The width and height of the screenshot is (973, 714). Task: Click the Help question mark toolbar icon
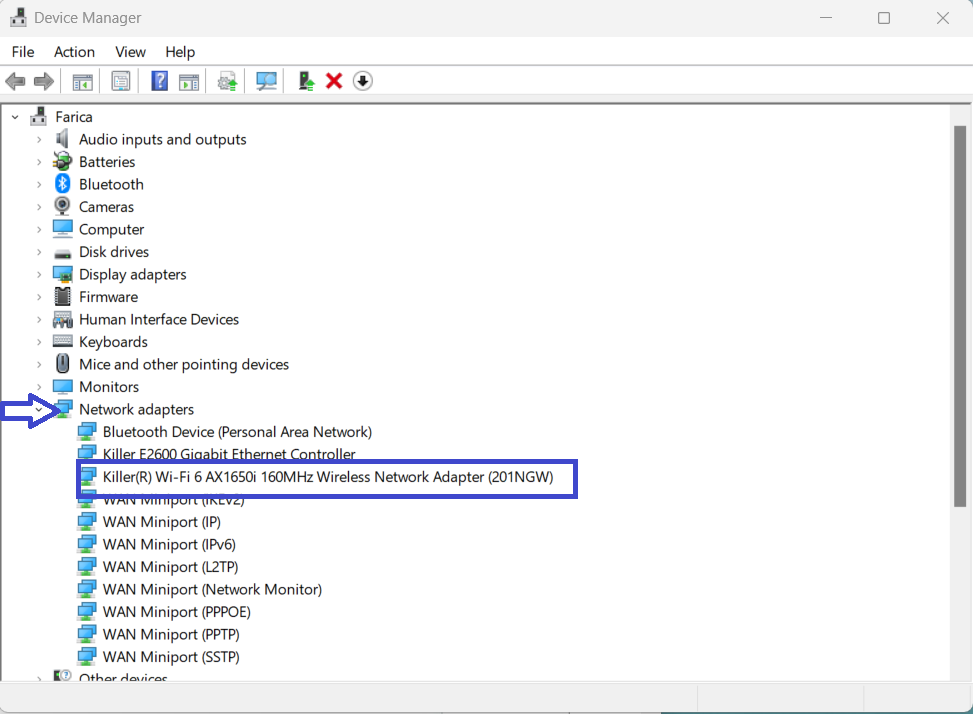[x=159, y=81]
